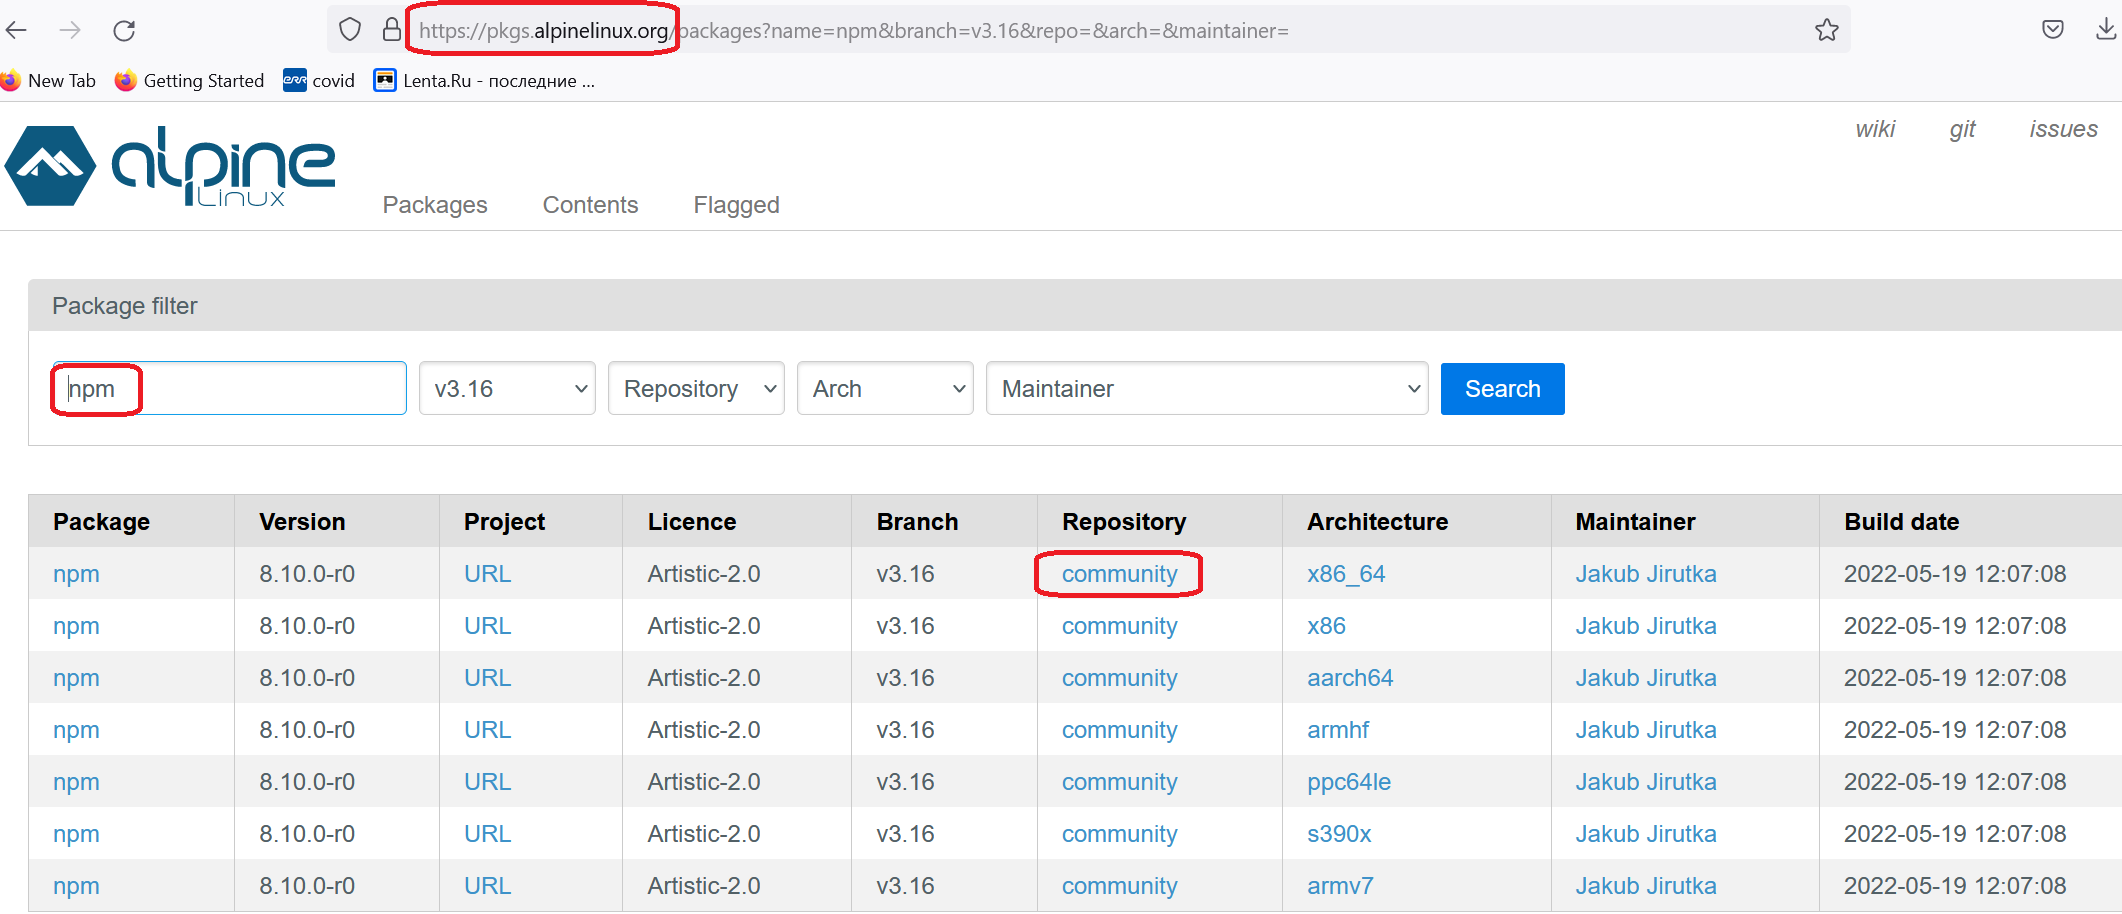Filter by the s390x architecture link

click(1339, 834)
